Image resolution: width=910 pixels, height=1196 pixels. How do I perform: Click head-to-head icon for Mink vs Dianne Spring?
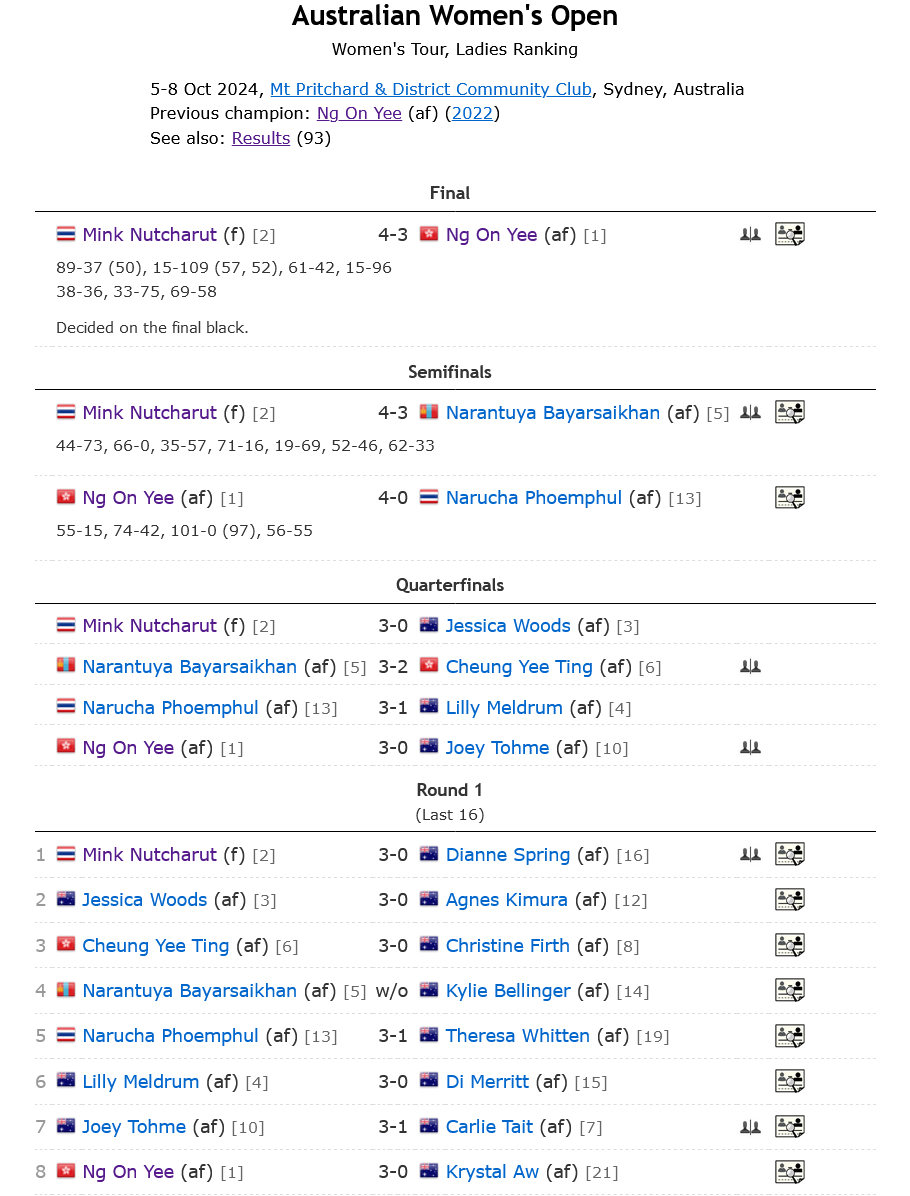click(751, 854)
